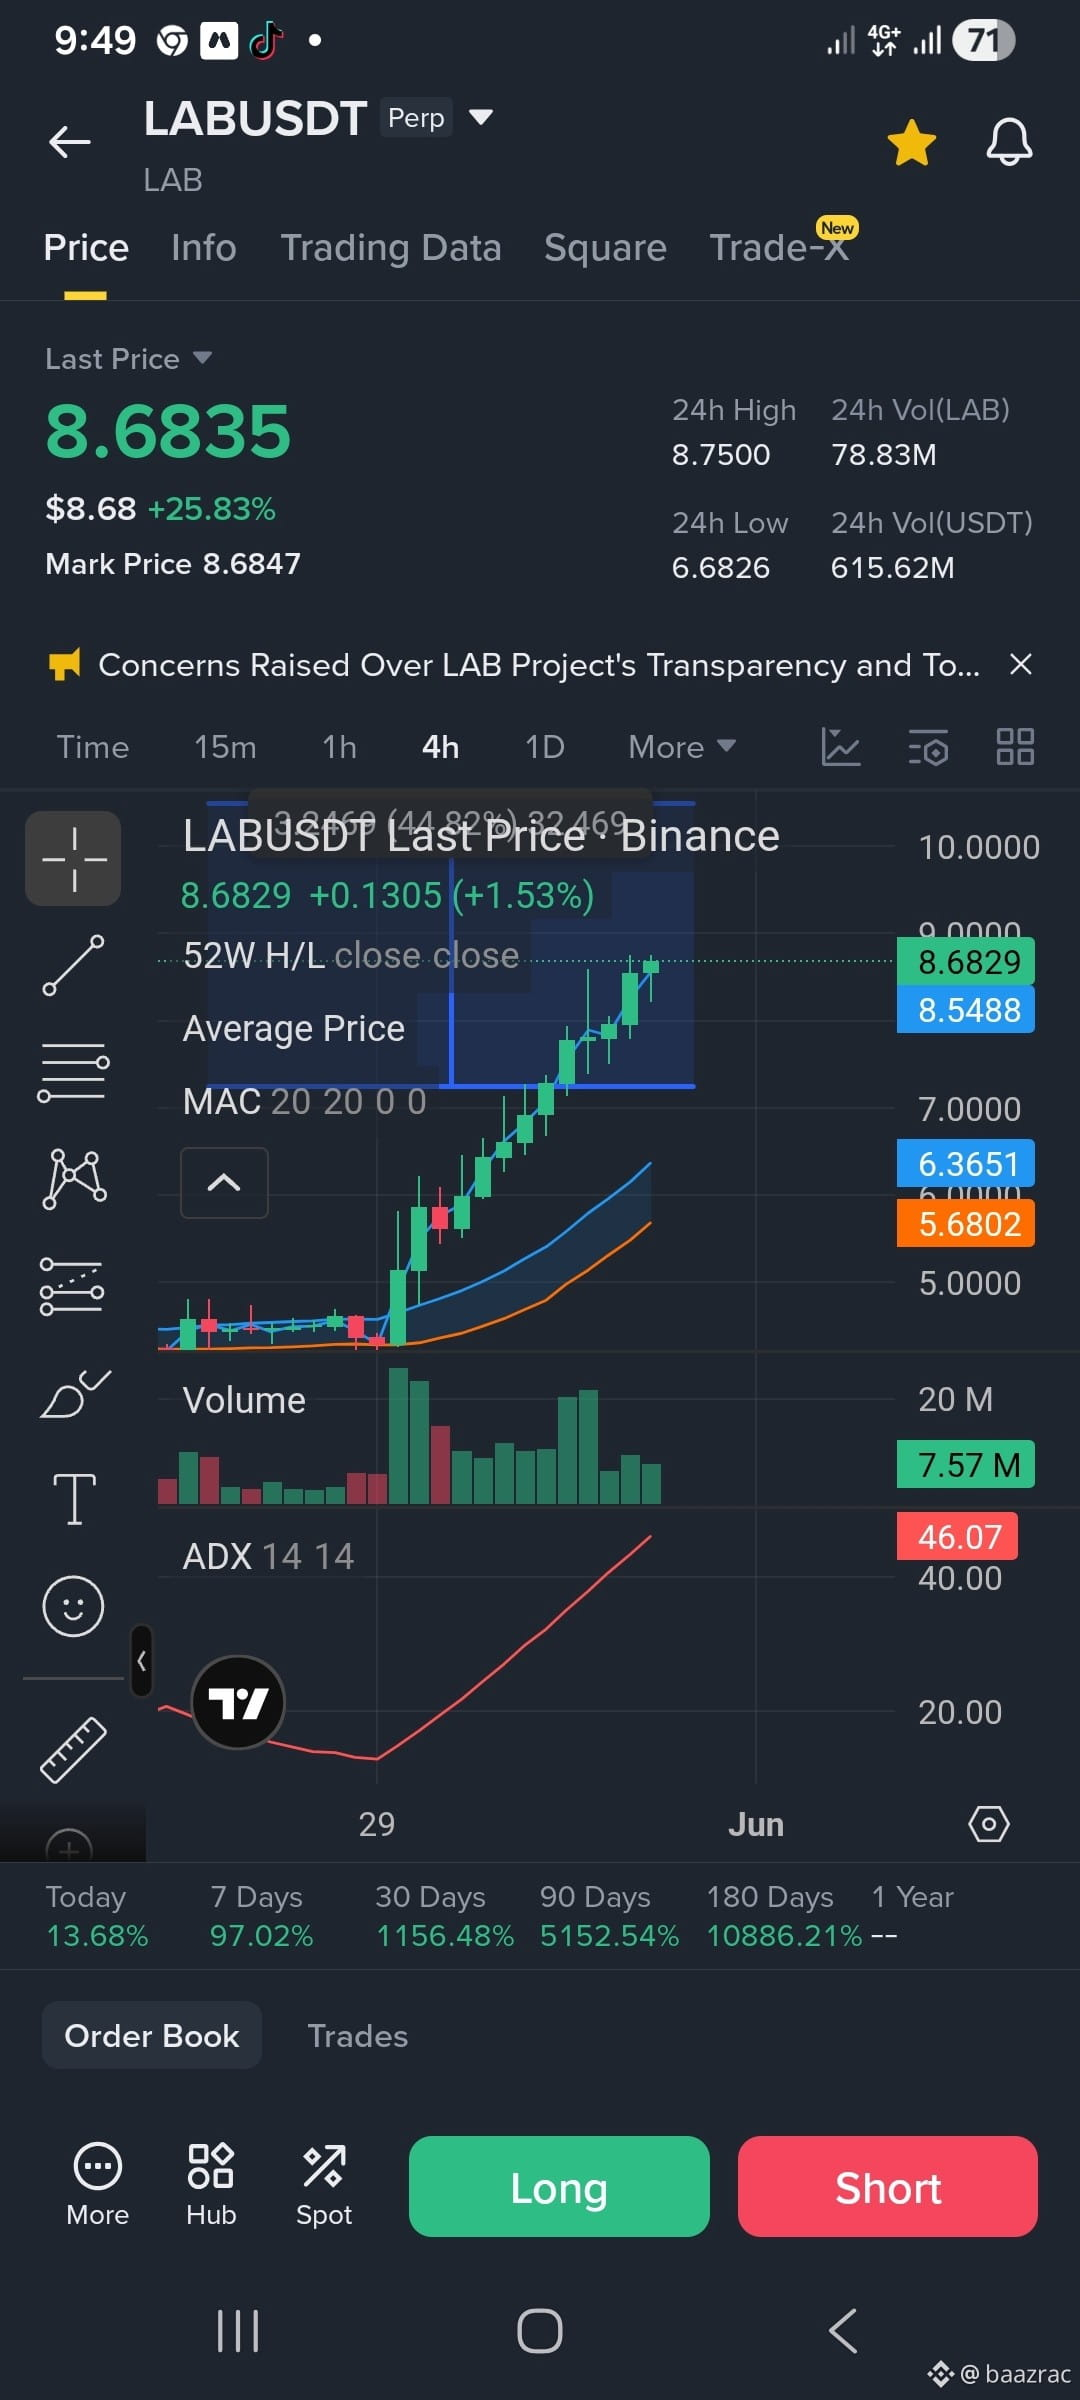
Task: Select the 1h interval
Action: pyautogui.click(x=339, y=747)
